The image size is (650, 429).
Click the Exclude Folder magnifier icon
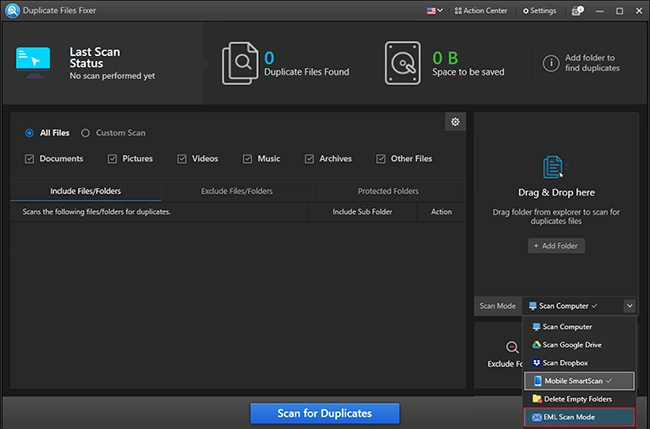click(x=512, y=347)
